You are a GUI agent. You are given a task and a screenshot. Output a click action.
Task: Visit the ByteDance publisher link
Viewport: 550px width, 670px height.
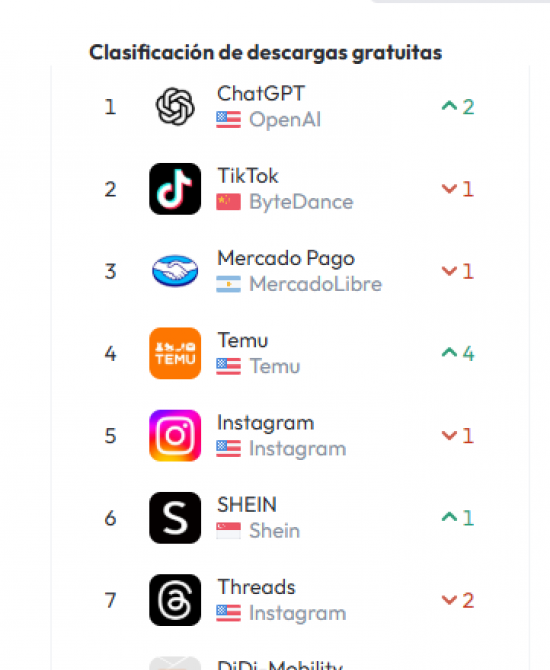(301, 202)
